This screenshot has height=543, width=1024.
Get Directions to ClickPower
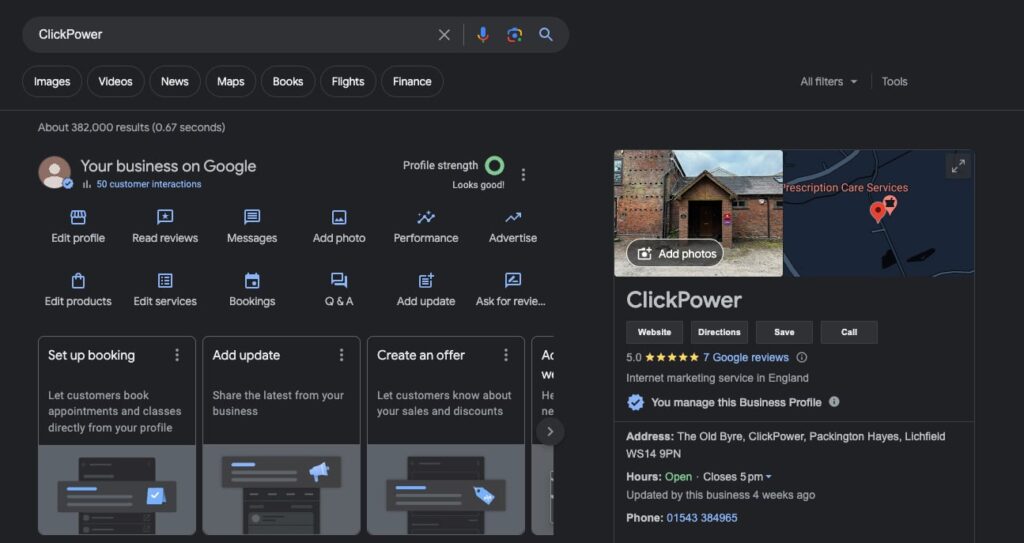[x=719, y=332]
